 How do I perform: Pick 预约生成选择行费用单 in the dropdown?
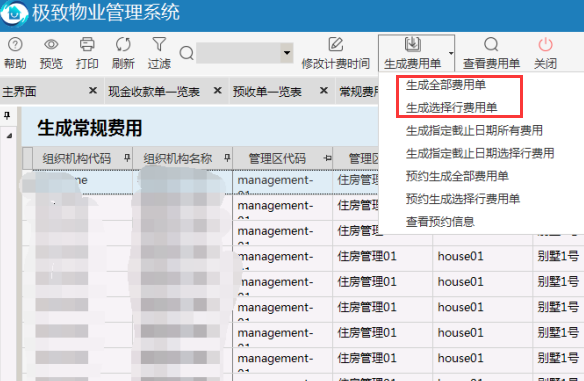click(x=463, y=199)
